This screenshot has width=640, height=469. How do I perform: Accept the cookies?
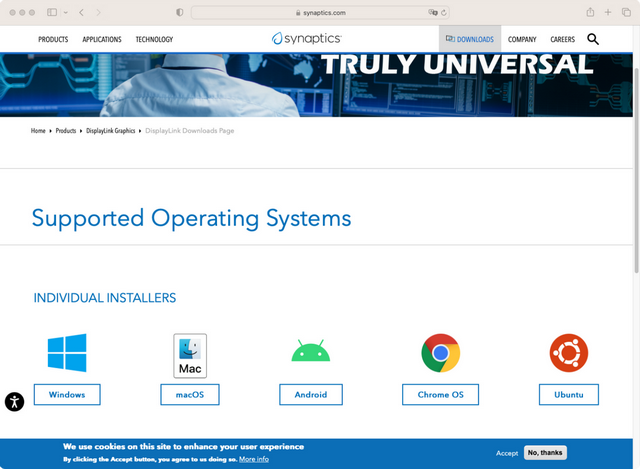[x=507, y=453]
